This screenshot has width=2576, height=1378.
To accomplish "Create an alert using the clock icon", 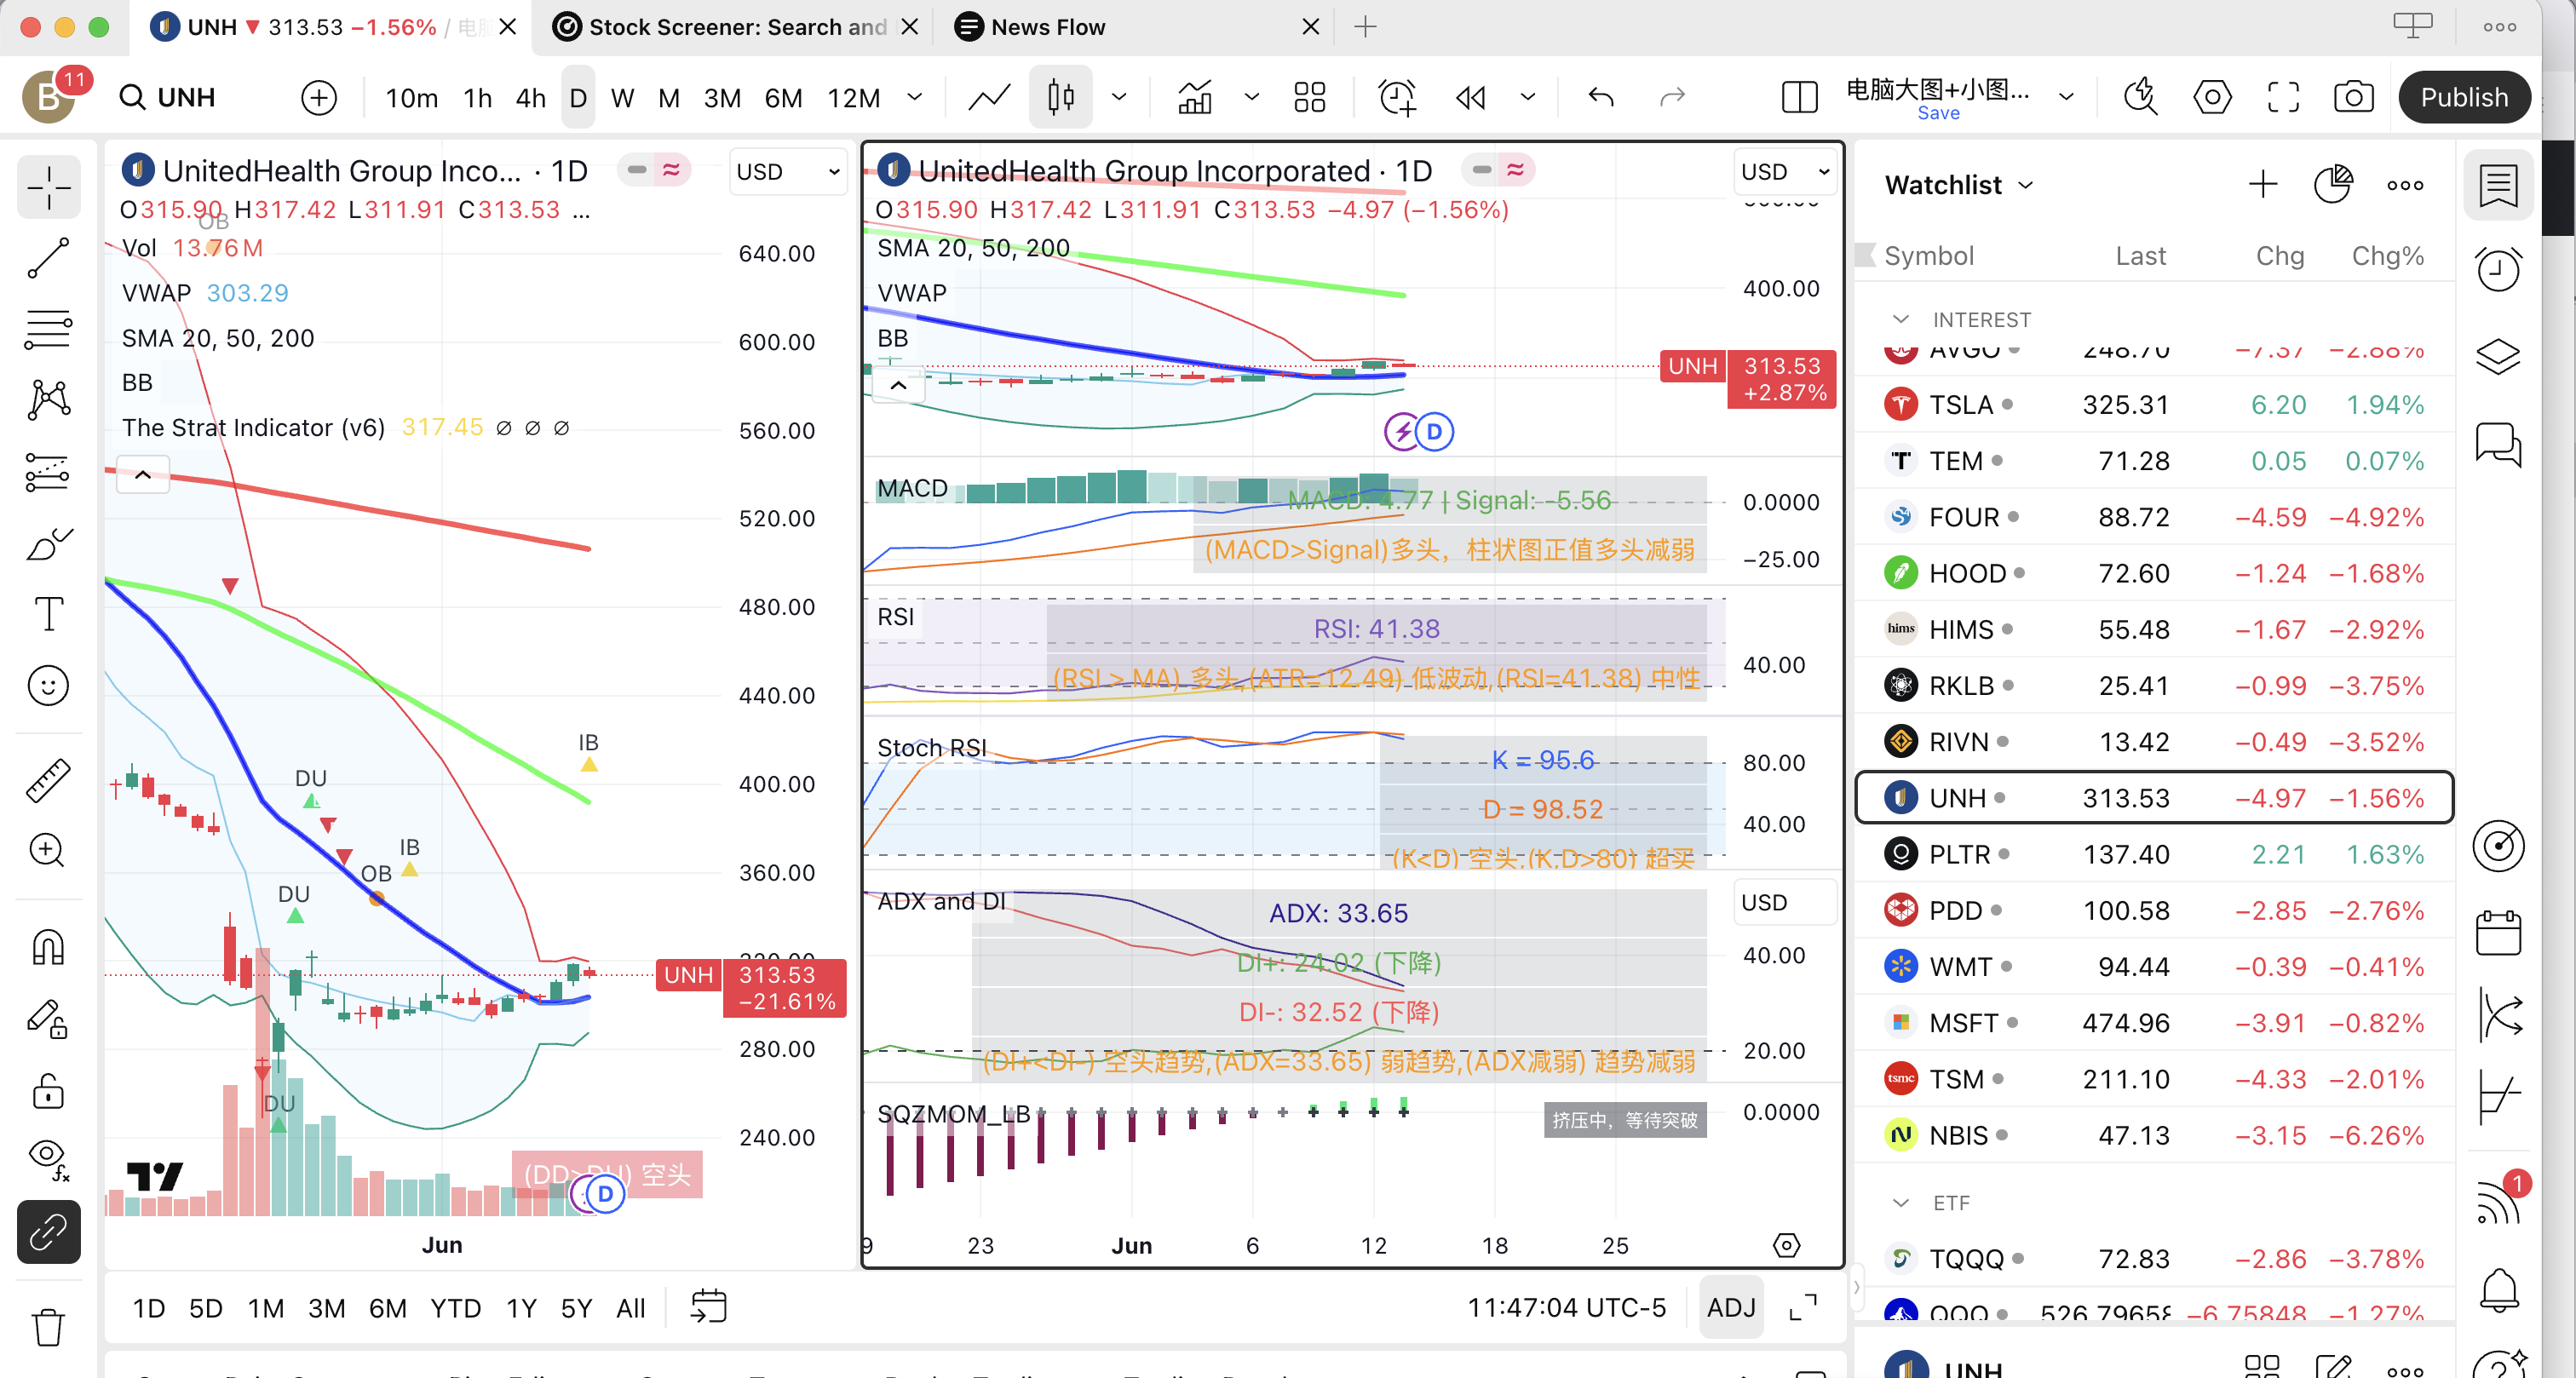I will coord(1396,97).
